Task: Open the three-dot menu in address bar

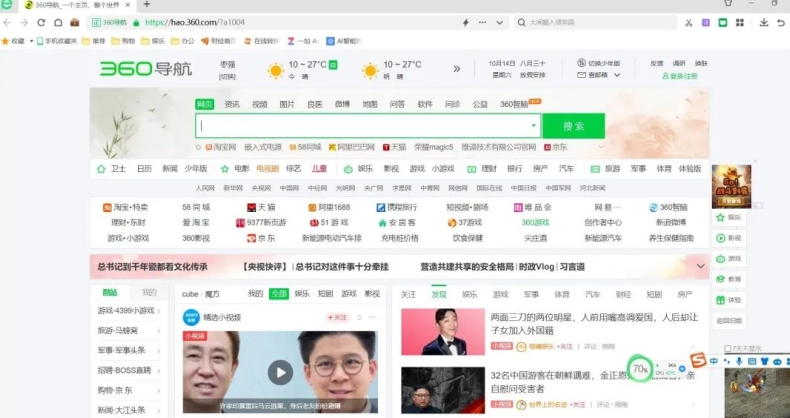Action: pyautogui.click(x=482, y=23)
